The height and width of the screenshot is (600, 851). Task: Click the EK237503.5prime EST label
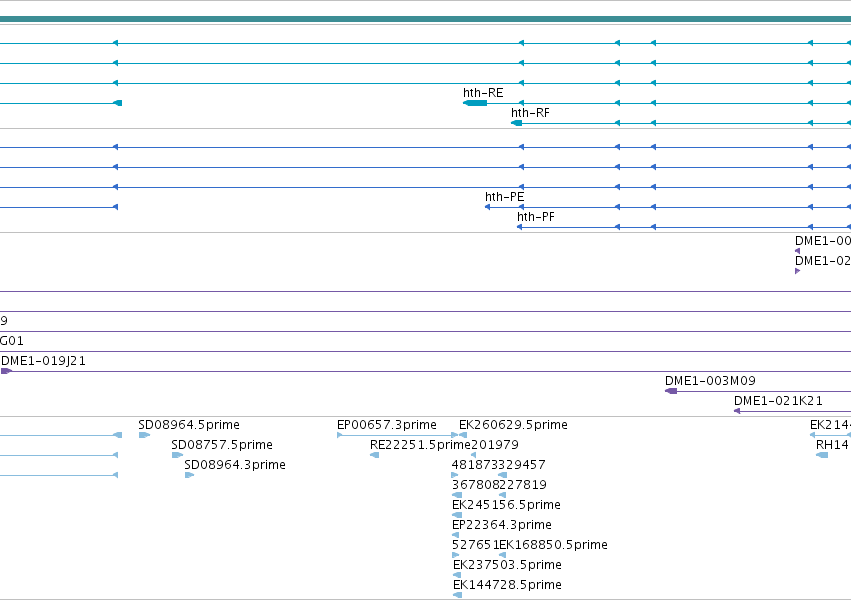click(507, 565)
